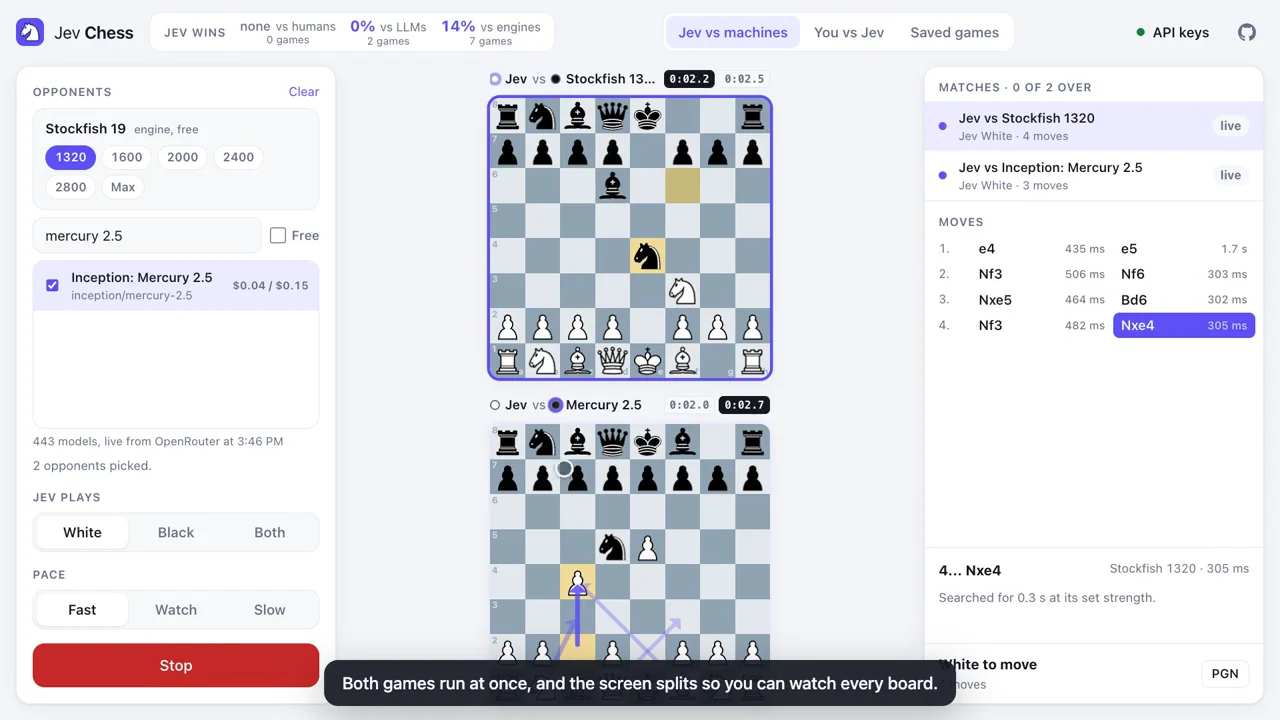Open the PGN export button

point(1225,673)
